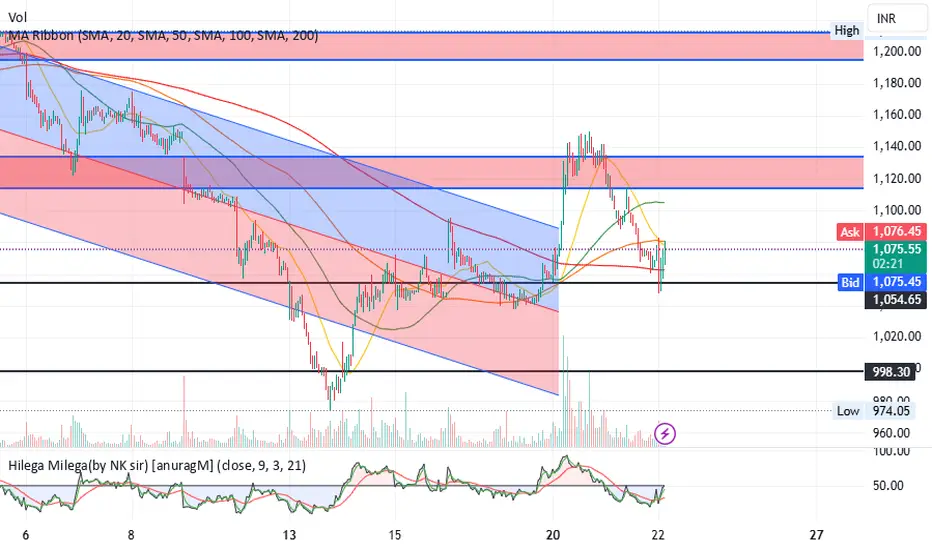Click date 6 on the time axis
932x550 pixels.
coord(26,535)
